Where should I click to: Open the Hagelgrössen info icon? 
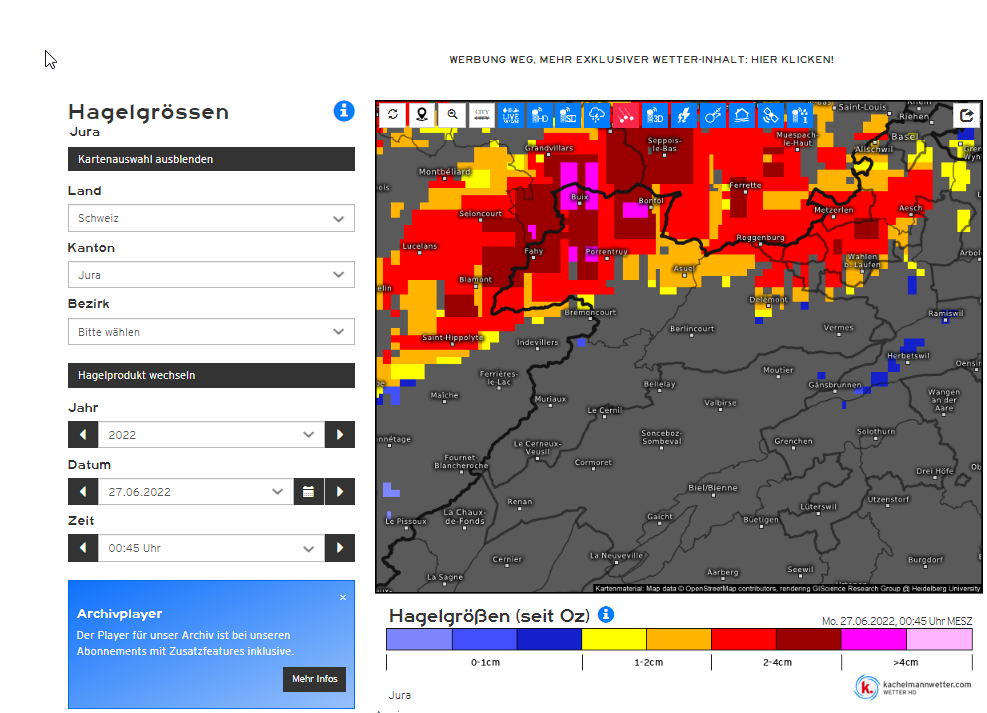pyautogui.click(x=344, y=111)
